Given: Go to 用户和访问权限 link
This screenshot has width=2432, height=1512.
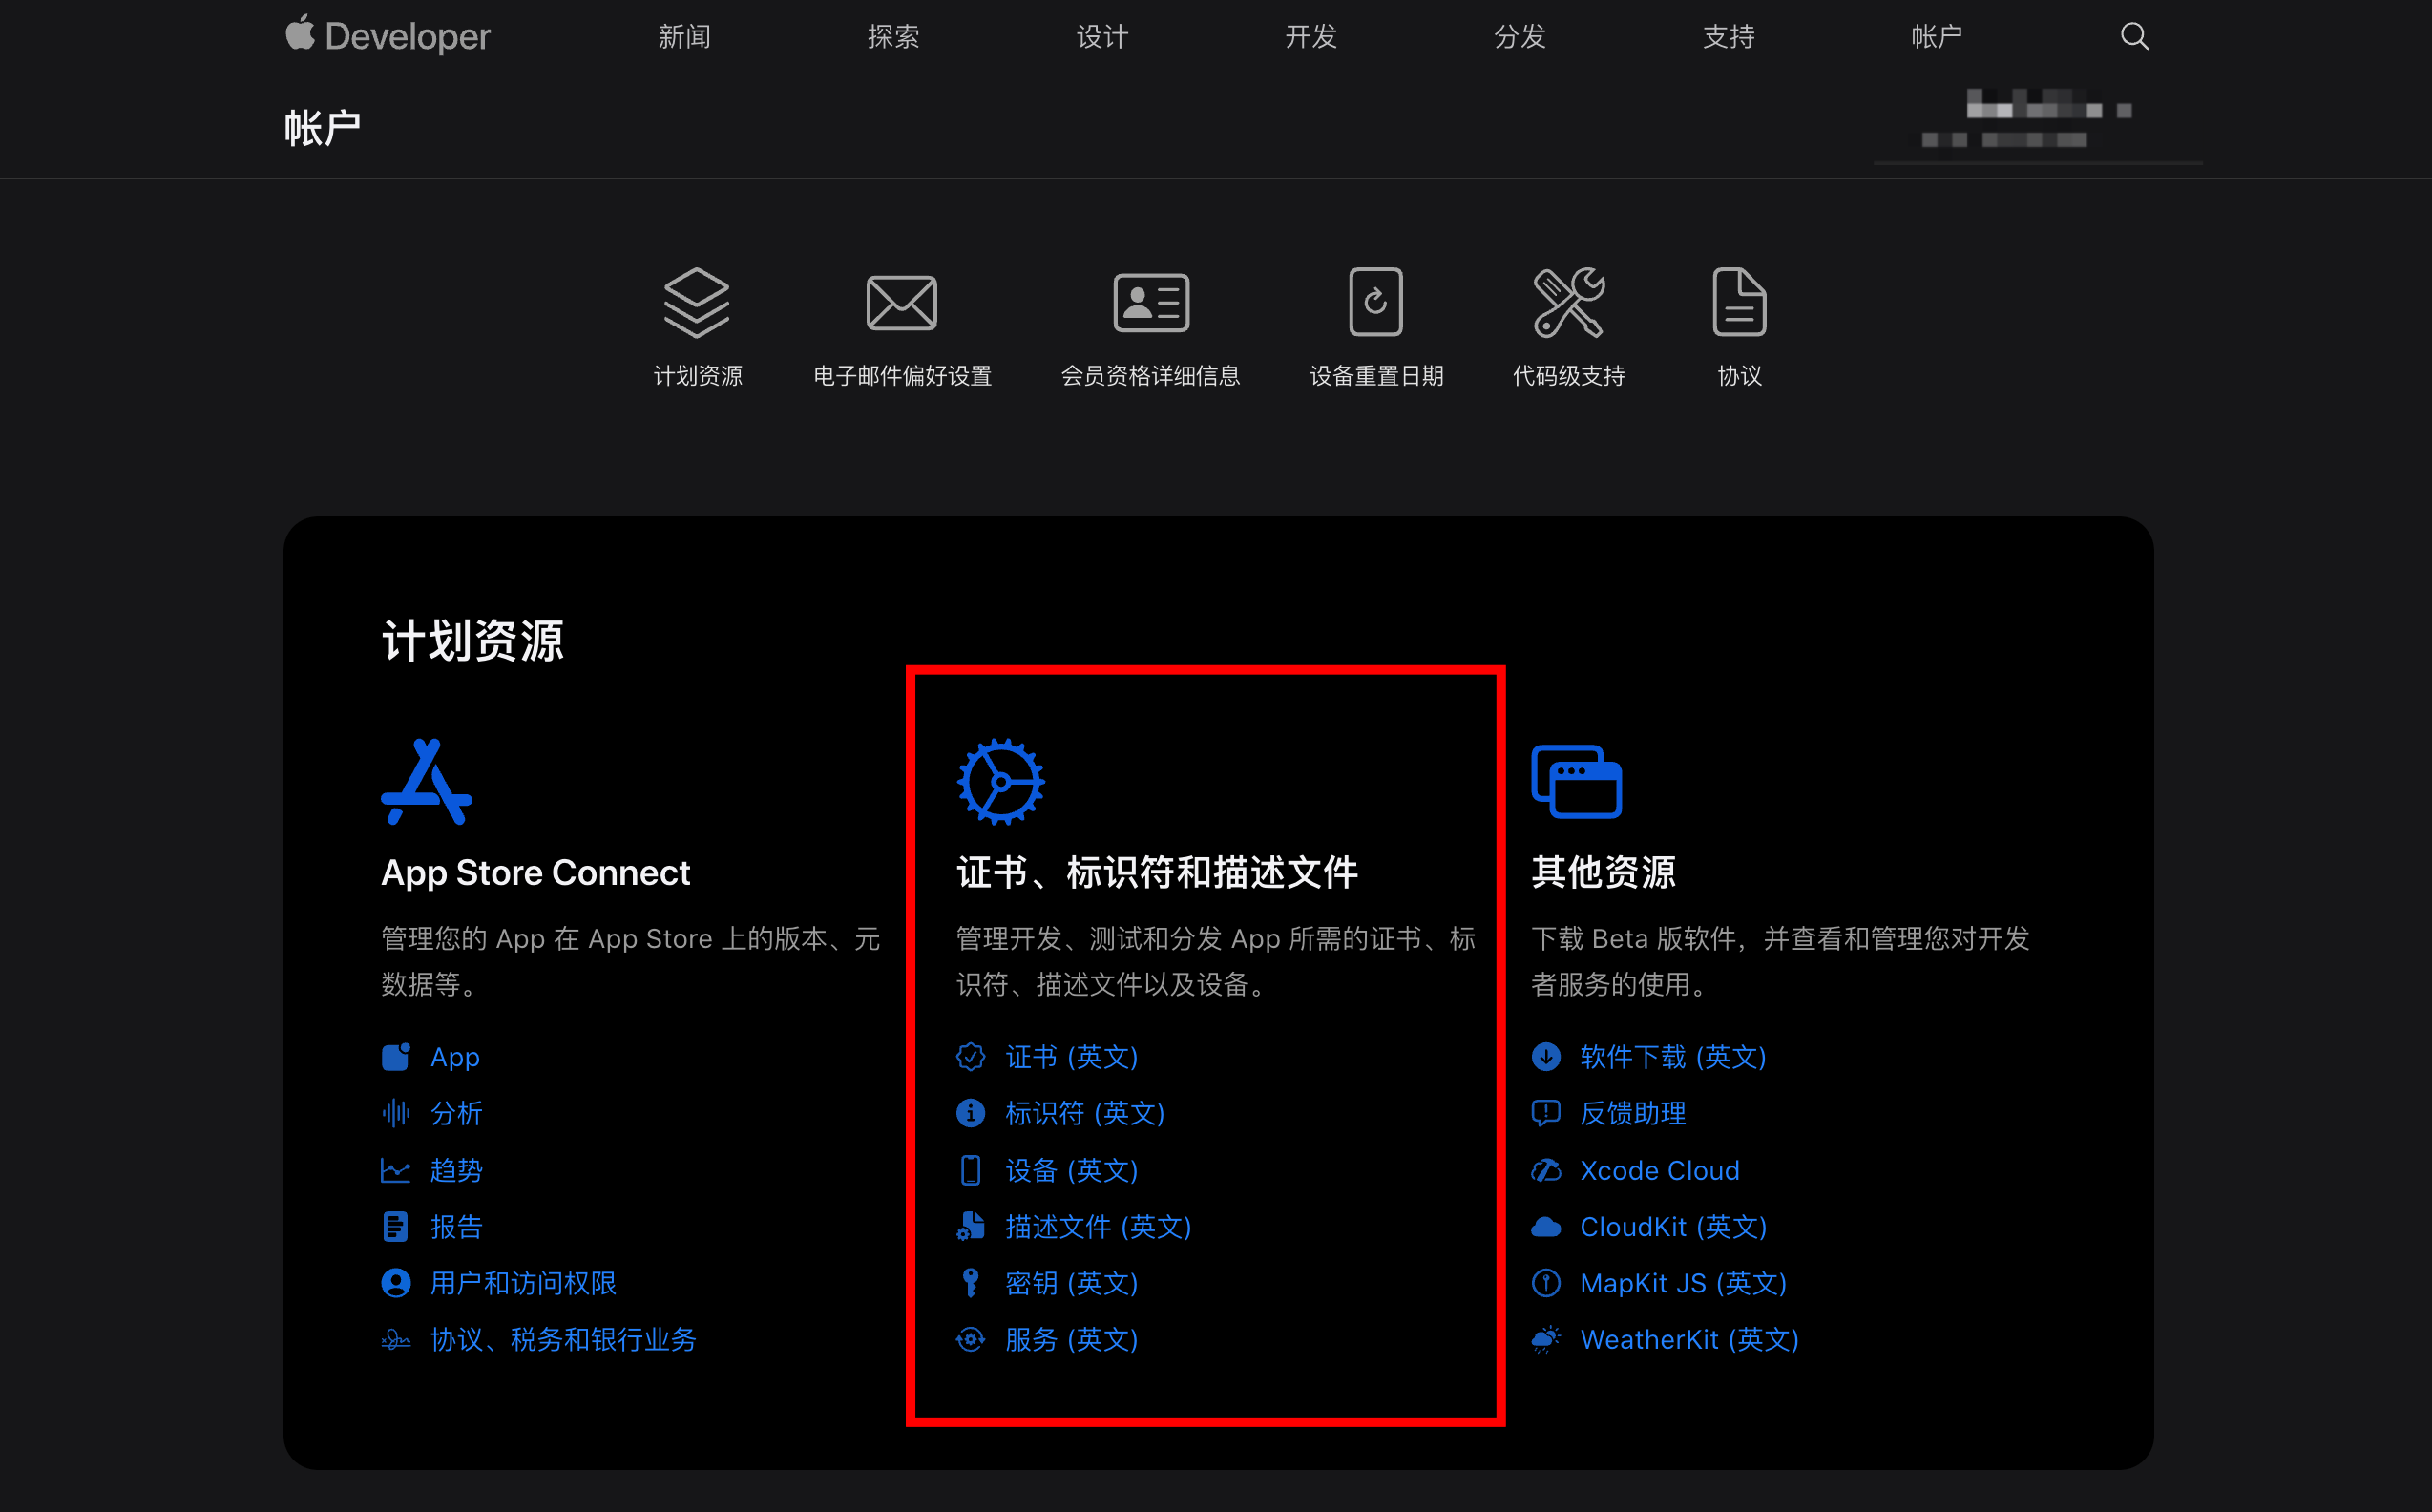Looking at the screenshot, I should [523, 1283].
